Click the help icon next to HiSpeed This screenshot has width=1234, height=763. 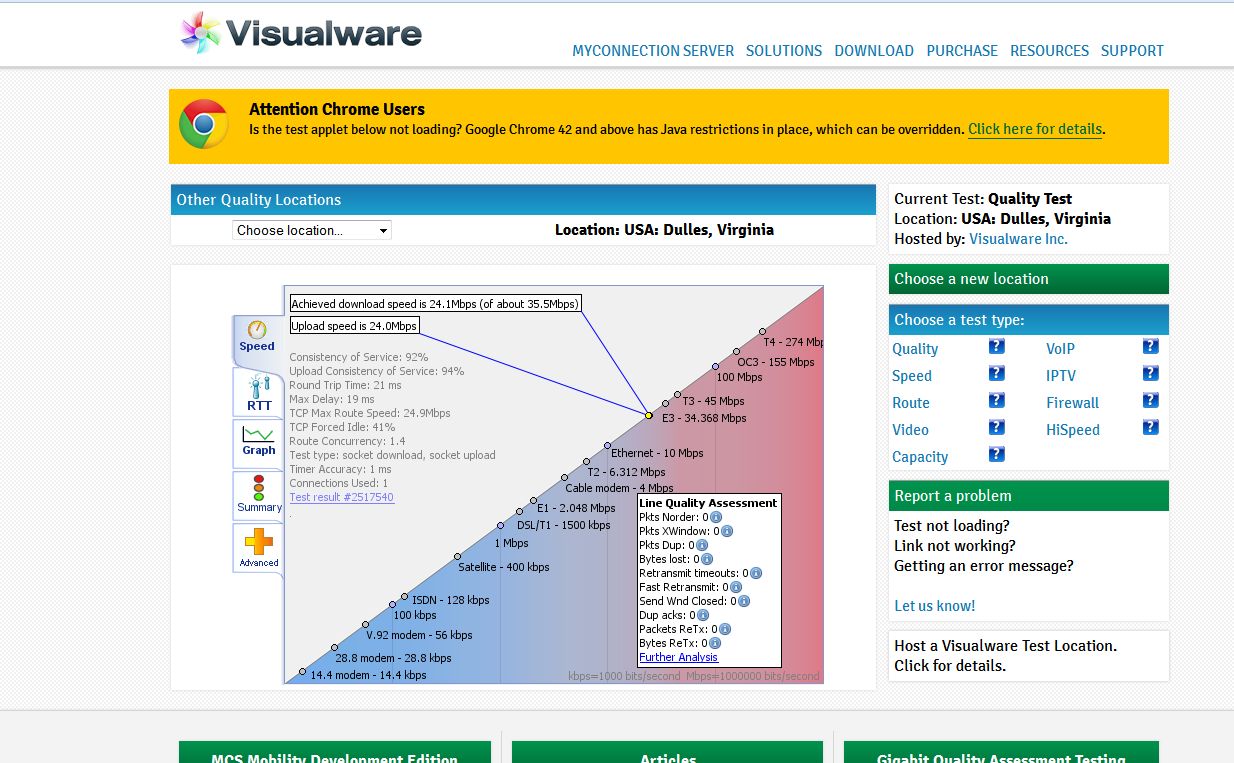(1151, 428)
